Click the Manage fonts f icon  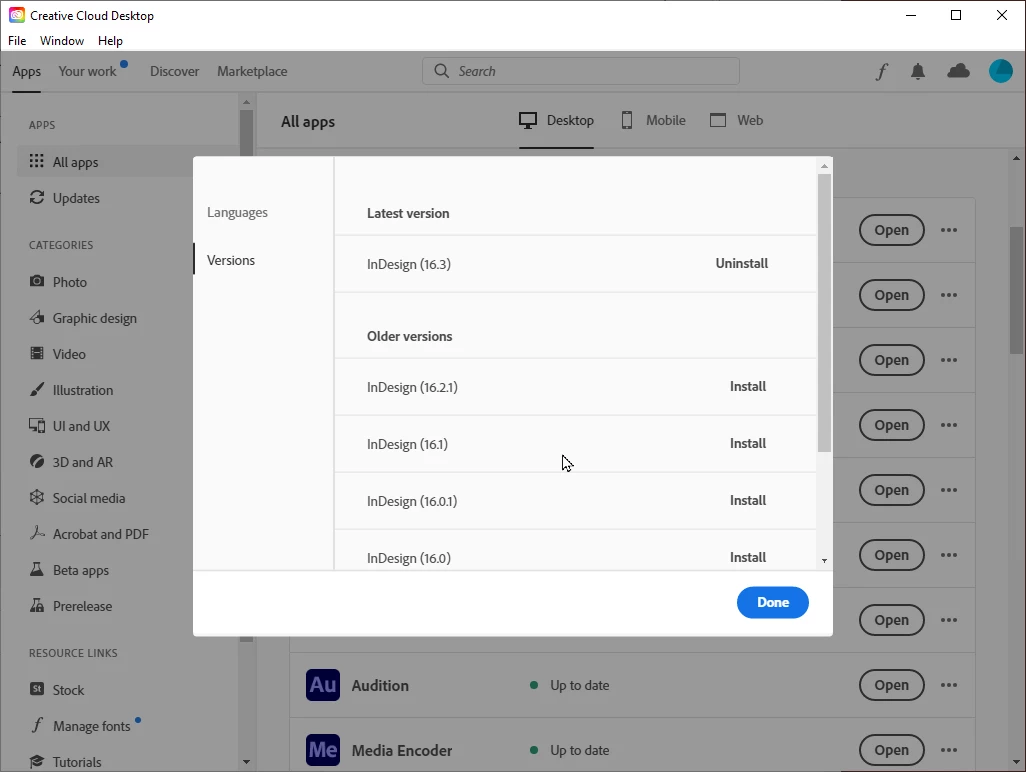(37, 725)
